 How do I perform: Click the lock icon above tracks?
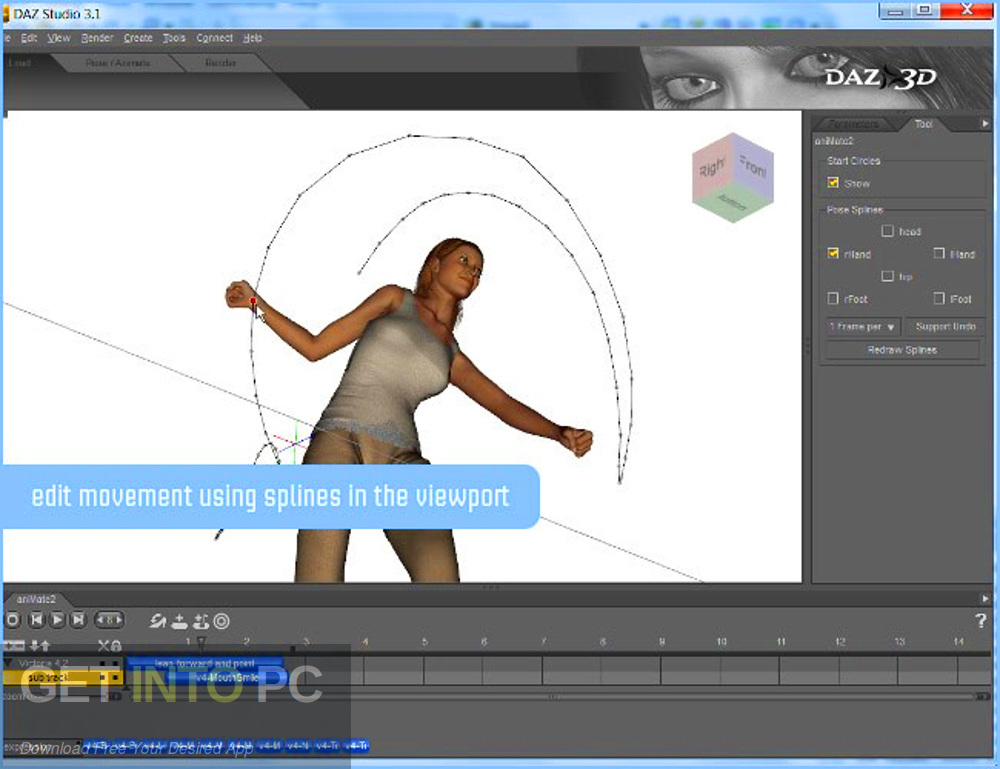coord(116,646)
